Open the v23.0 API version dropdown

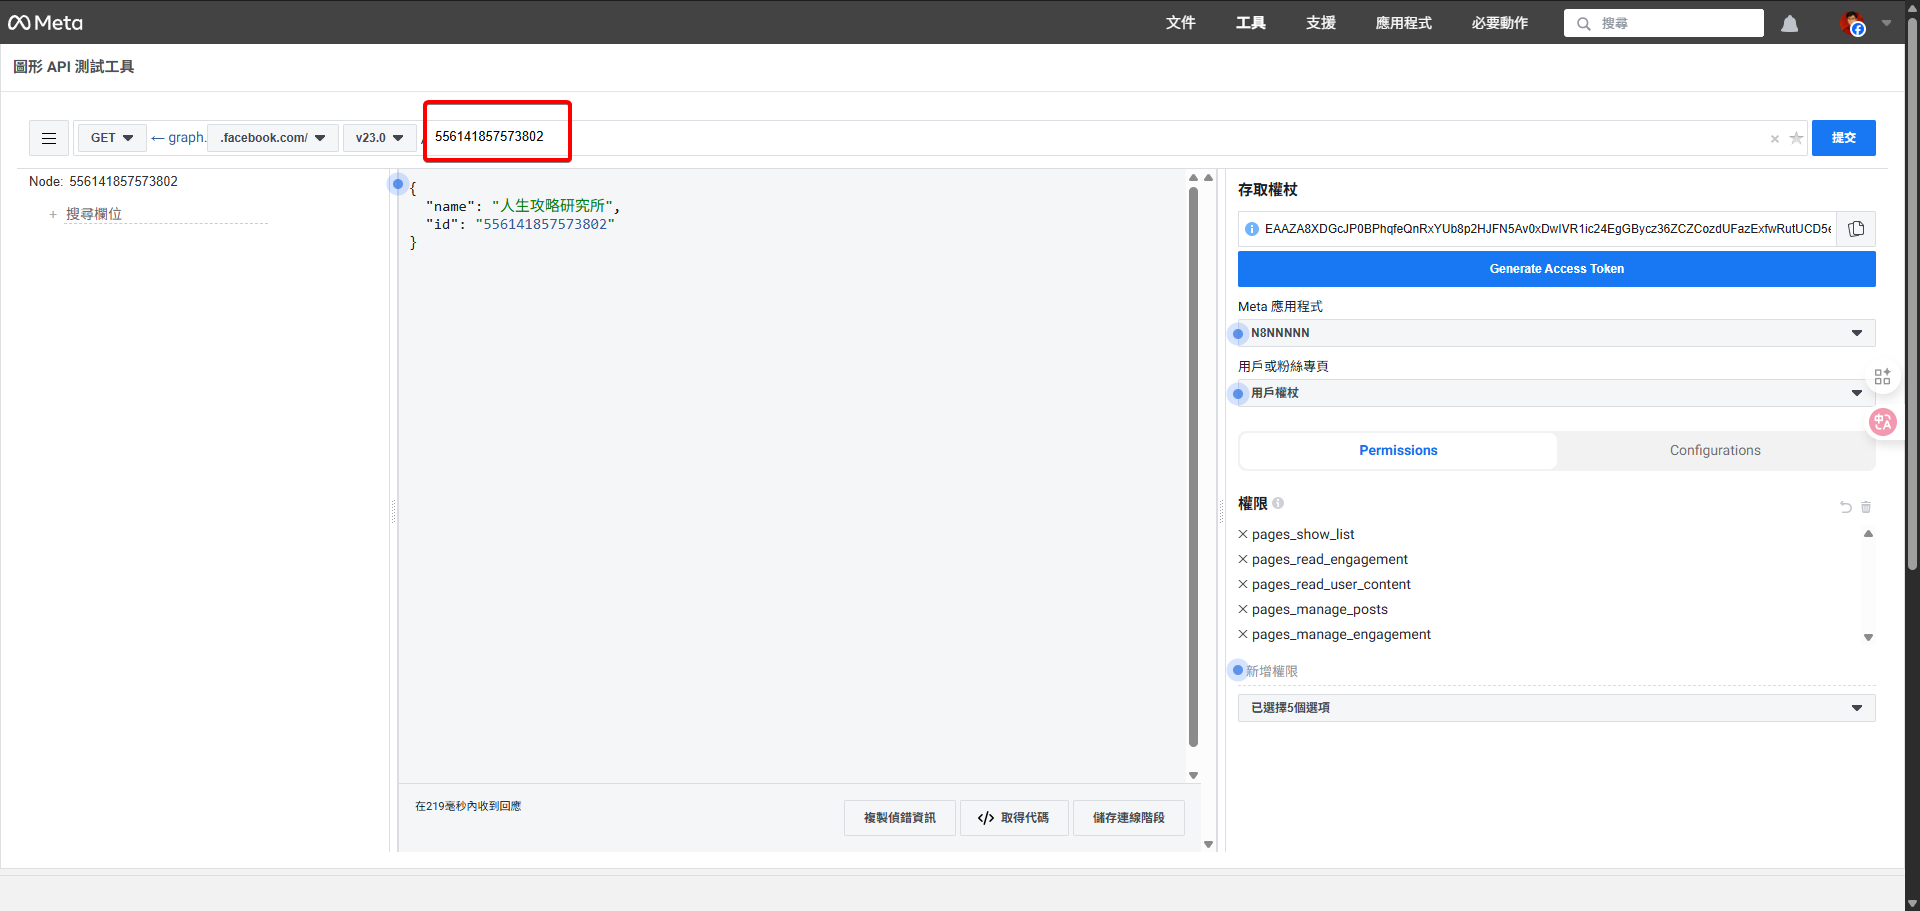click(x=379, y=138)
